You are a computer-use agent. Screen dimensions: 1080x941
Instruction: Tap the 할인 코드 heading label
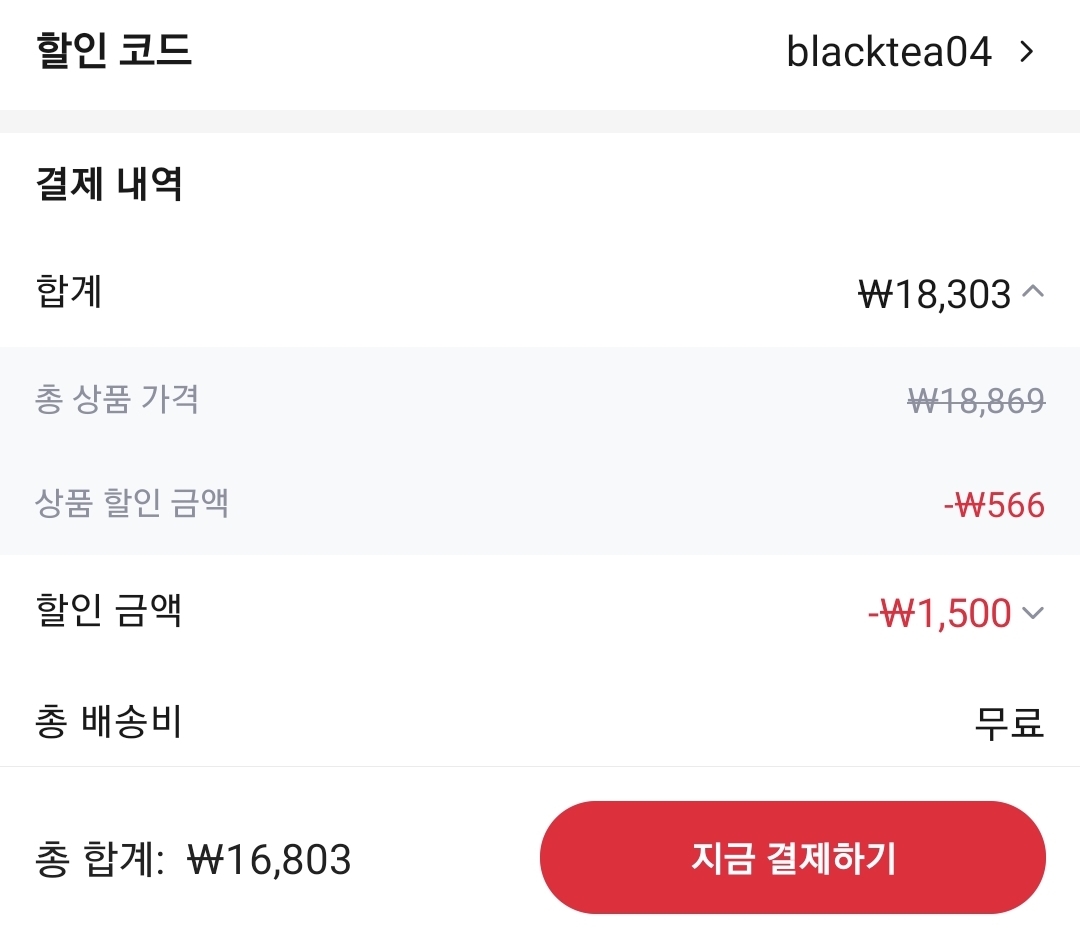point(113,51)
